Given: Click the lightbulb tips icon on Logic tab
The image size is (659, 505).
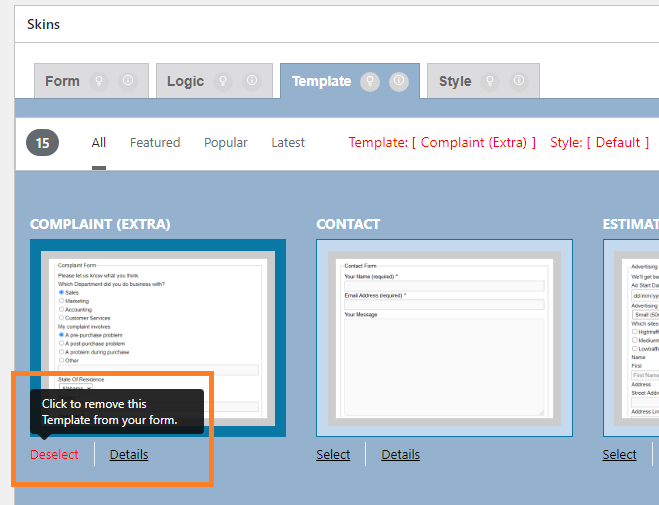Looking at the screenshot, I should tap(224, 81).
